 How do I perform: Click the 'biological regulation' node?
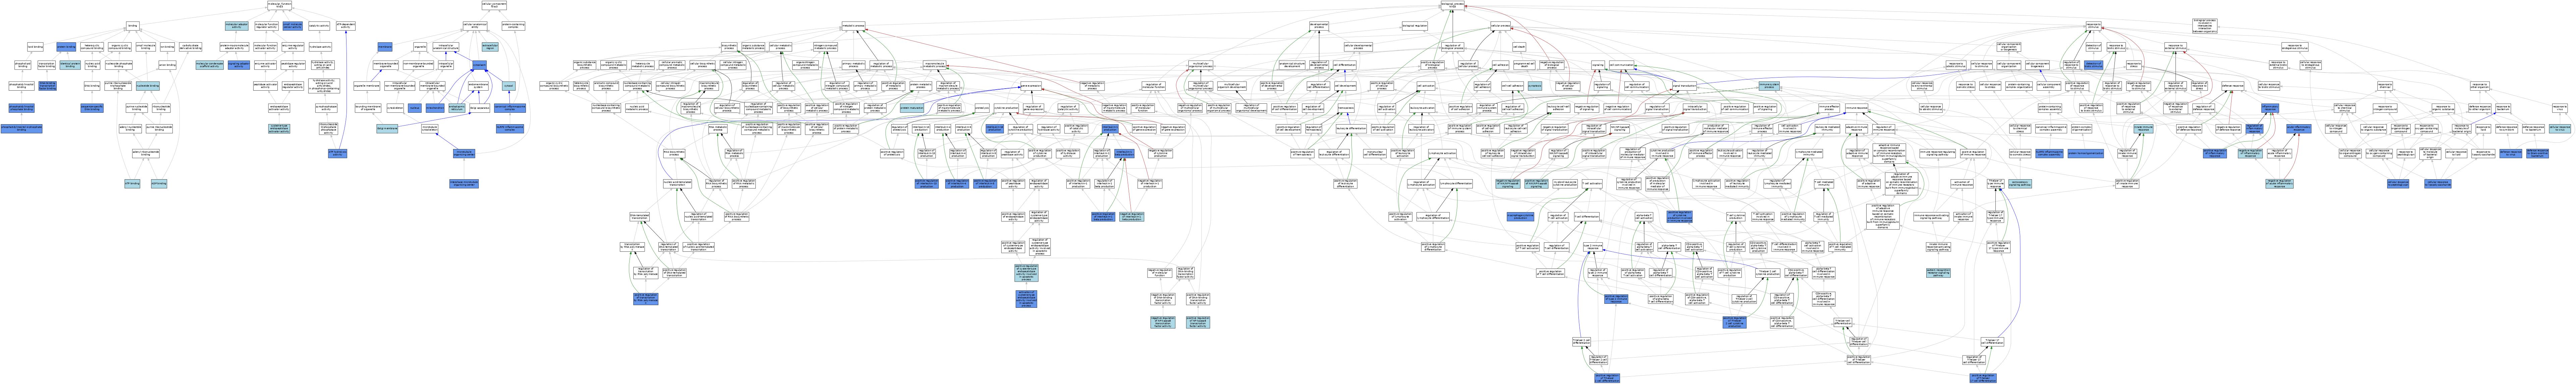(x=1415, y=26)
